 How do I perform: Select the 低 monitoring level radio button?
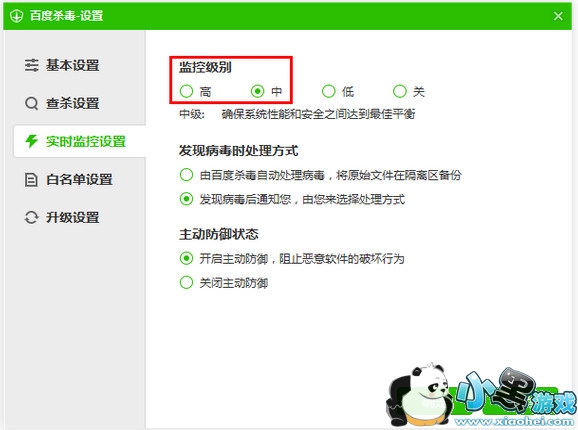(329, 91)
